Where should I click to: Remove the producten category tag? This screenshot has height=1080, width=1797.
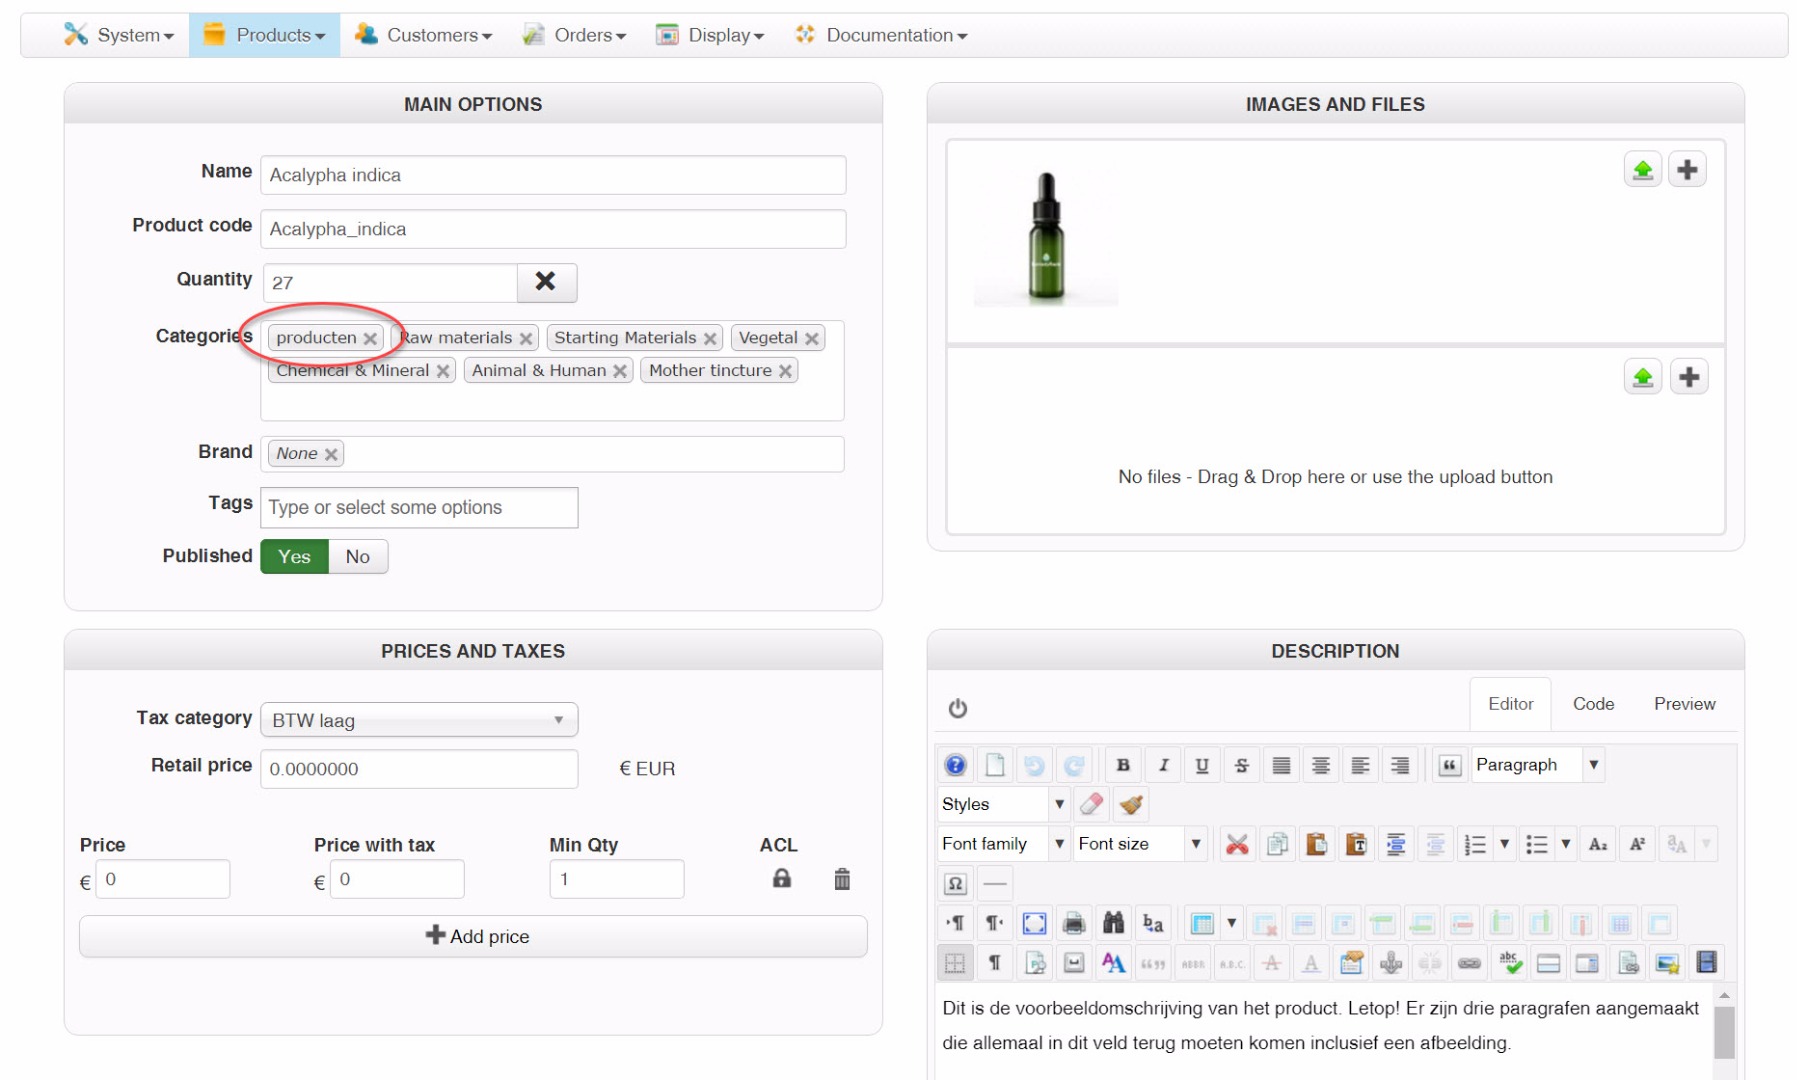(x=370, y=339)
